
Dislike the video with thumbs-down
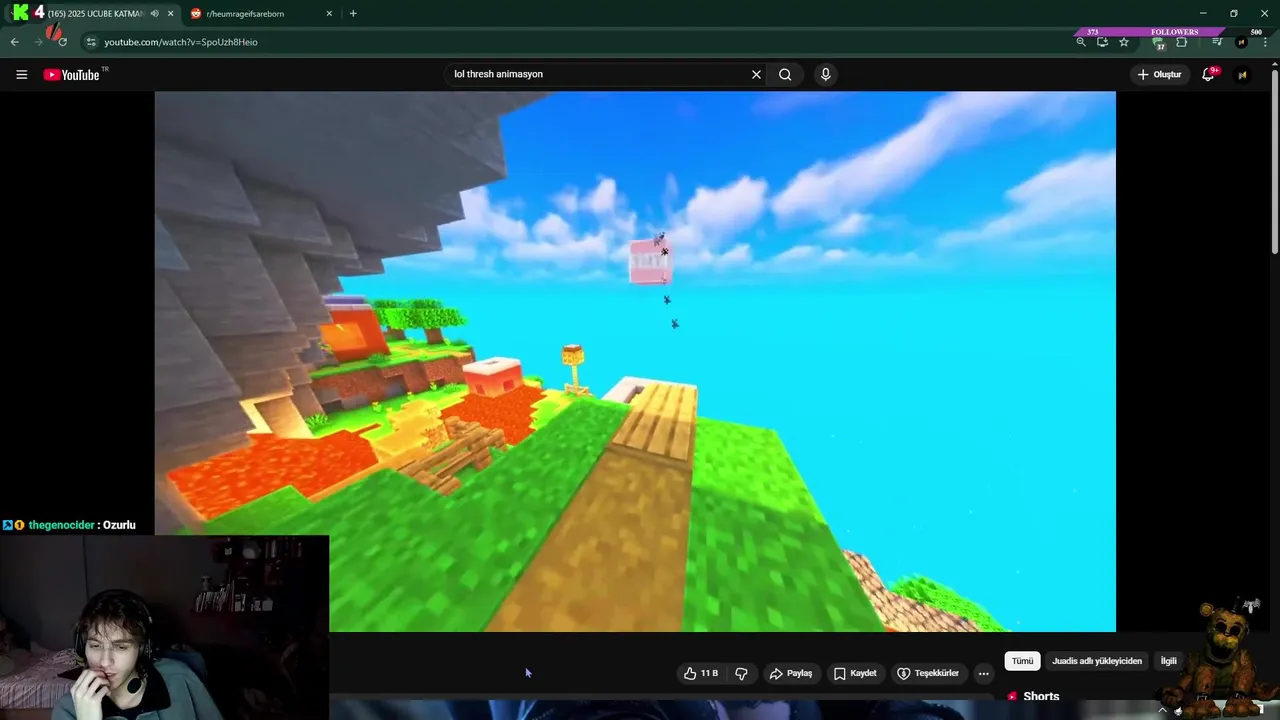point(741,673)
